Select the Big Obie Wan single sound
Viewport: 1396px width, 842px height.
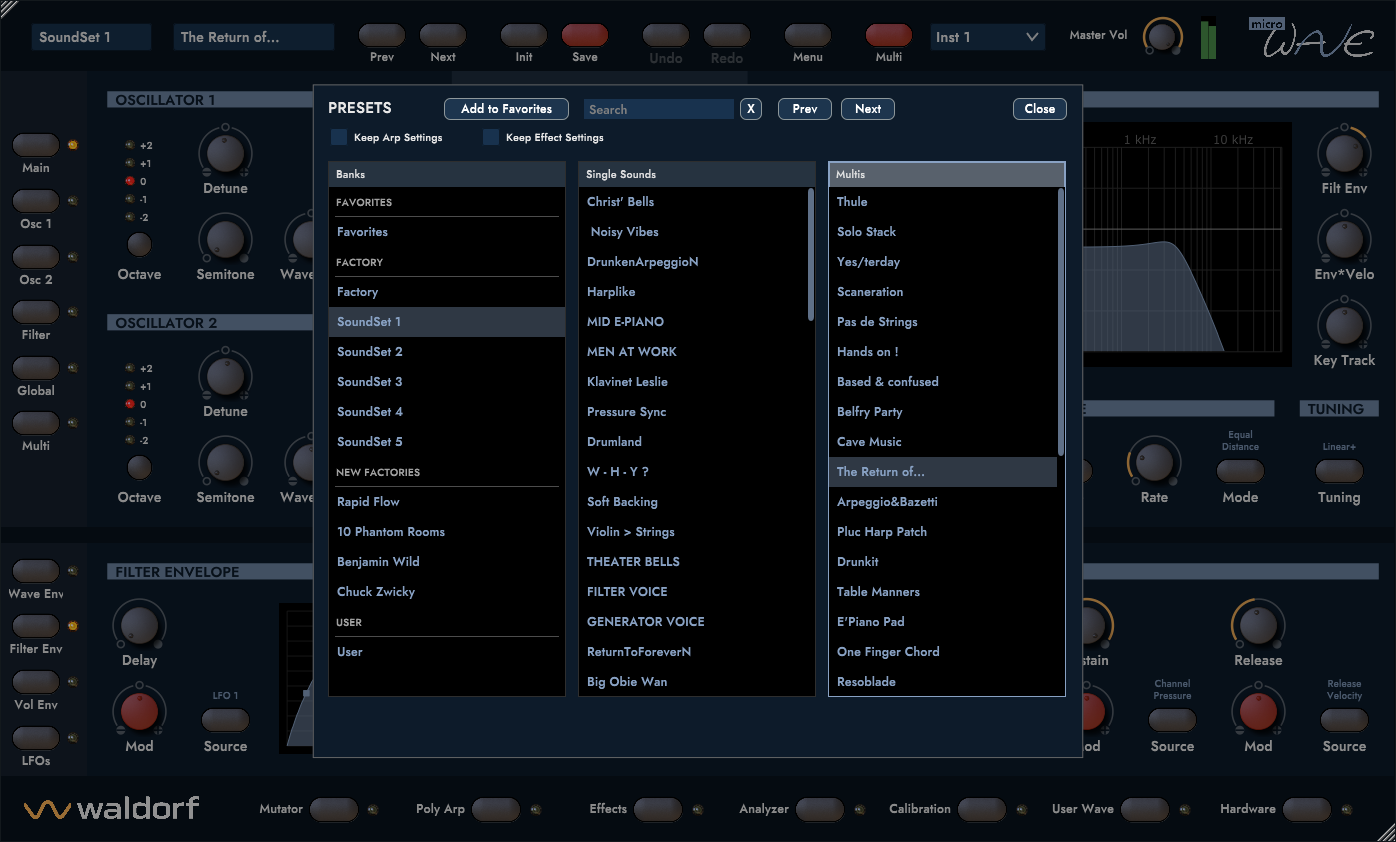(x=693, y=682)
